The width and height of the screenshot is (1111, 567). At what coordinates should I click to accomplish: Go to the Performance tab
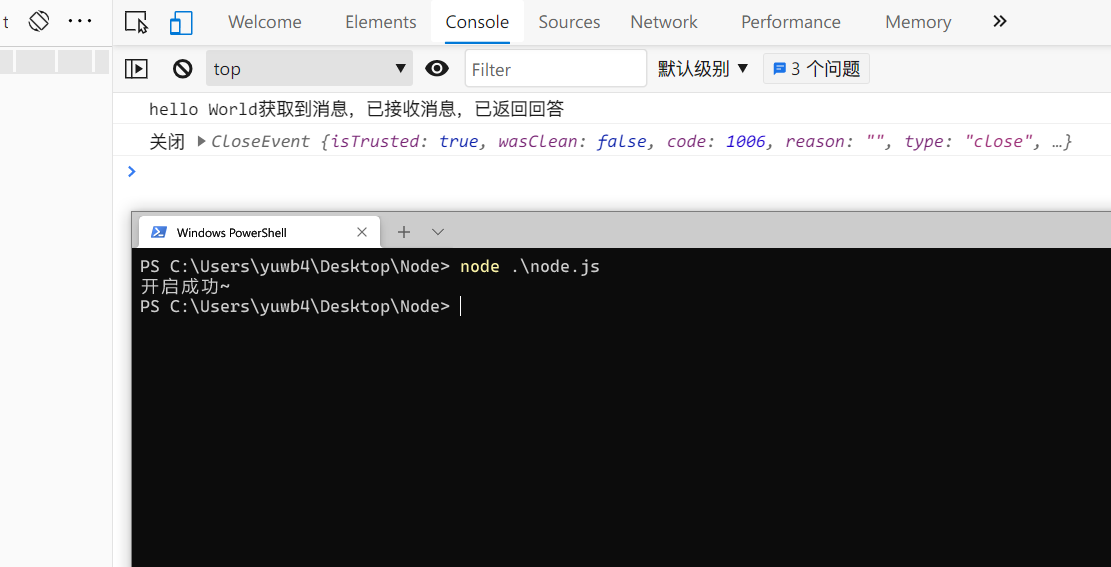pyautogui.click(x=791, y=22)
